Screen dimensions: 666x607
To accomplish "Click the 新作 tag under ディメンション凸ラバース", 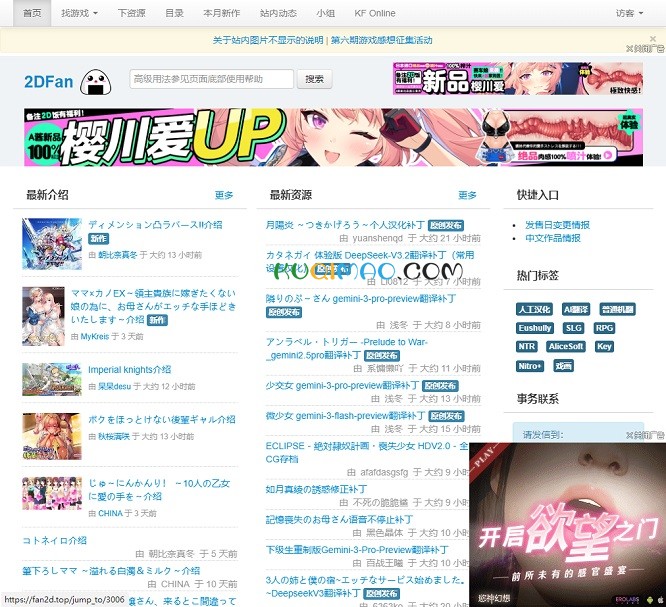I will click(x=99, y=239).
